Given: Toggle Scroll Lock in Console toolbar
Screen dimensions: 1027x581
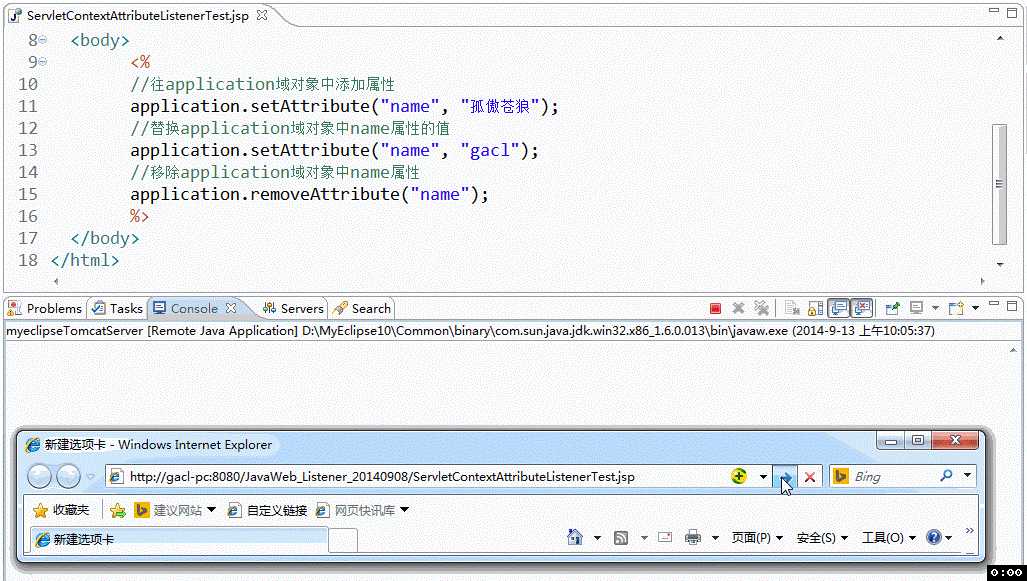Looking at the screenshot, I should coord(815,308).
